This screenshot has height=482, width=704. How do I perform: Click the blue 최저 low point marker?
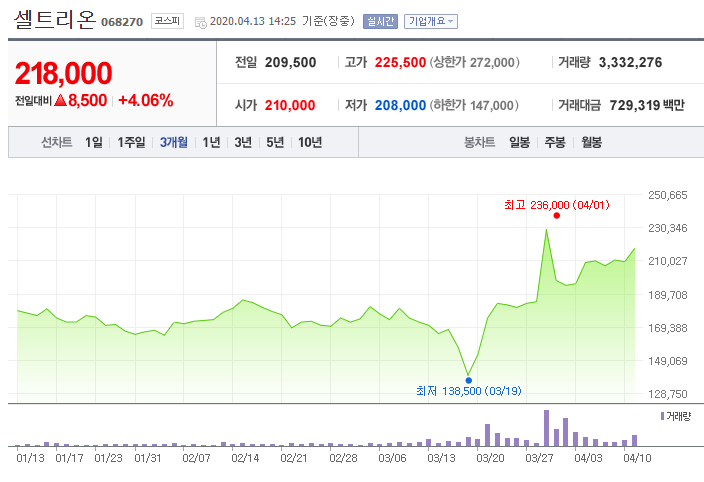pos(469,381)
